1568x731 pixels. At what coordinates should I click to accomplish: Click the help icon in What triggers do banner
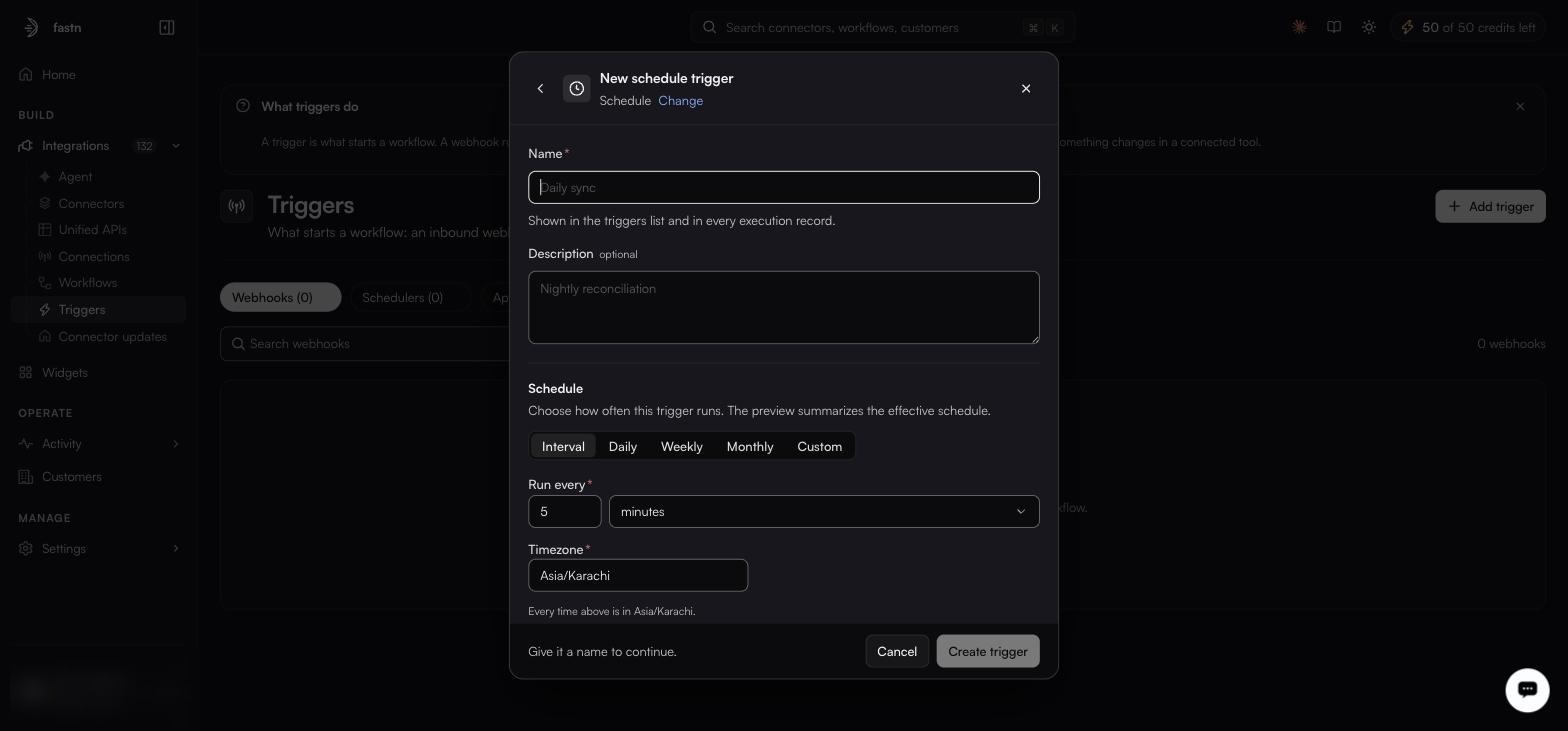click(x=243, y=106)
